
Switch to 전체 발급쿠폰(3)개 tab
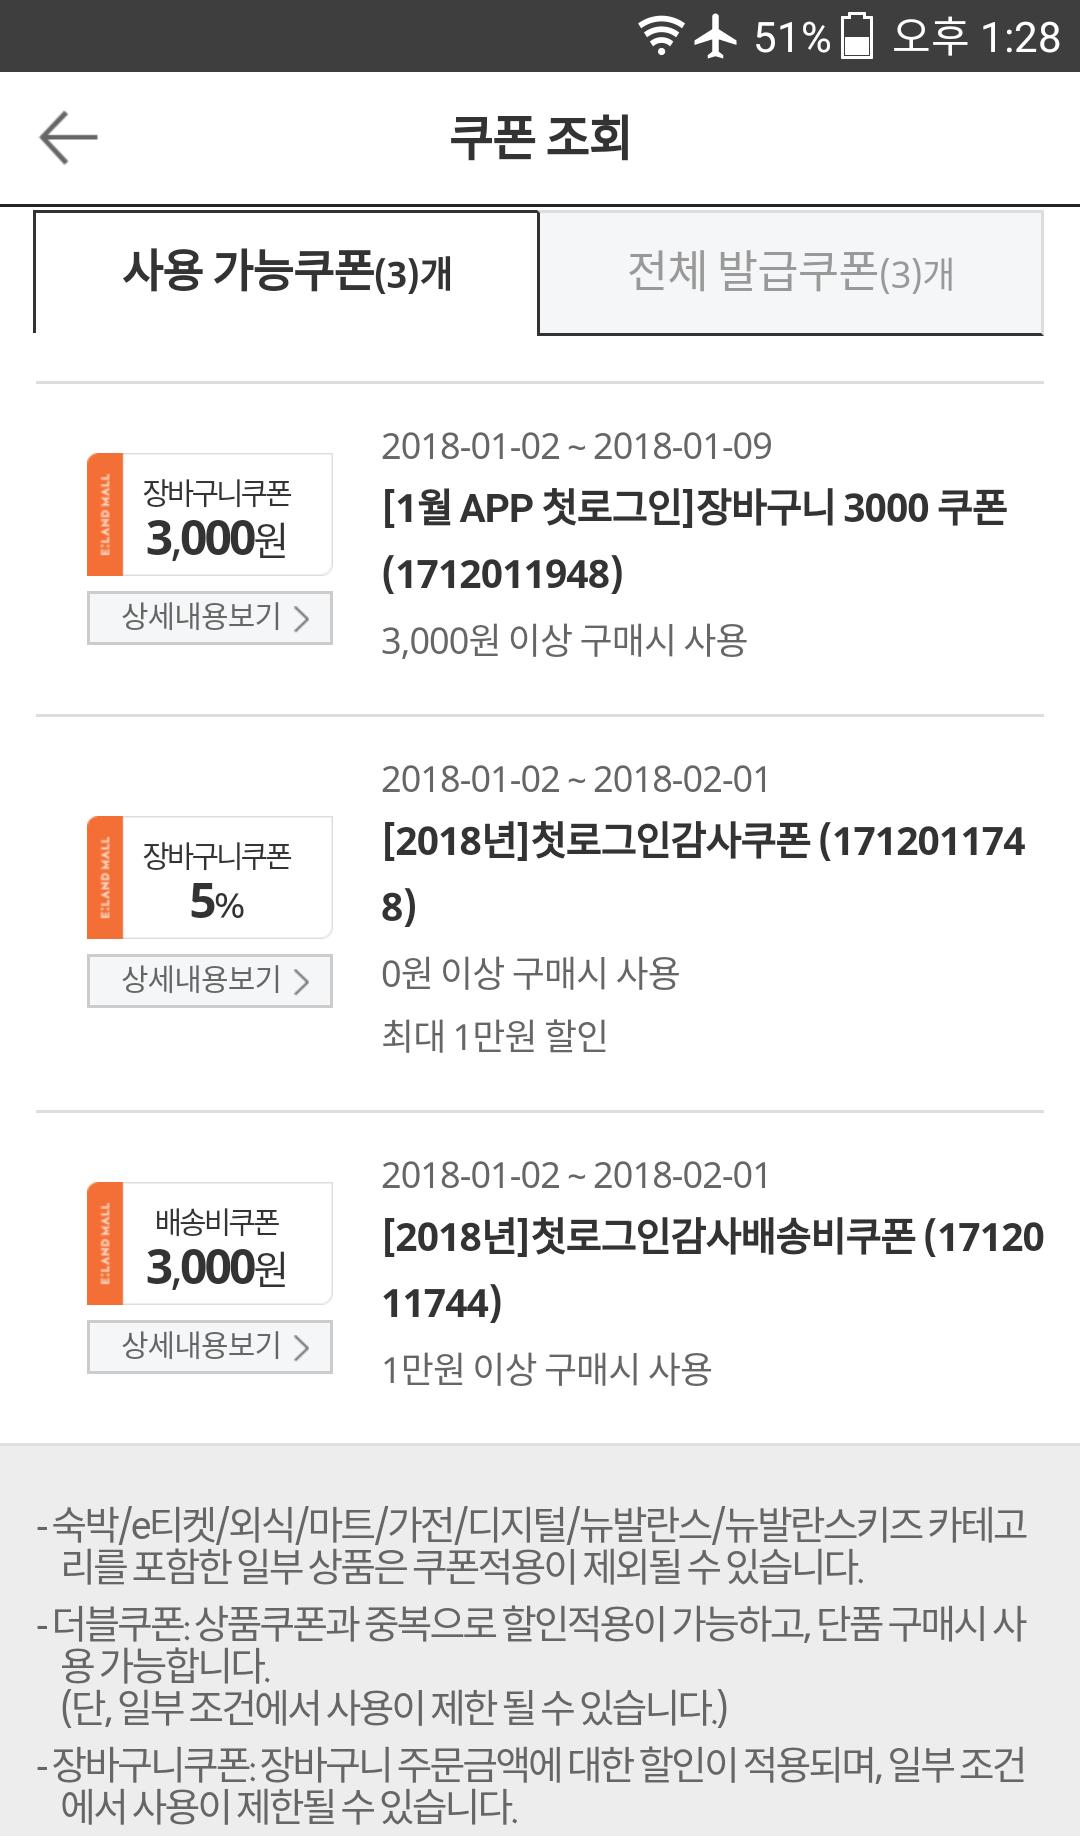point(790,272)
